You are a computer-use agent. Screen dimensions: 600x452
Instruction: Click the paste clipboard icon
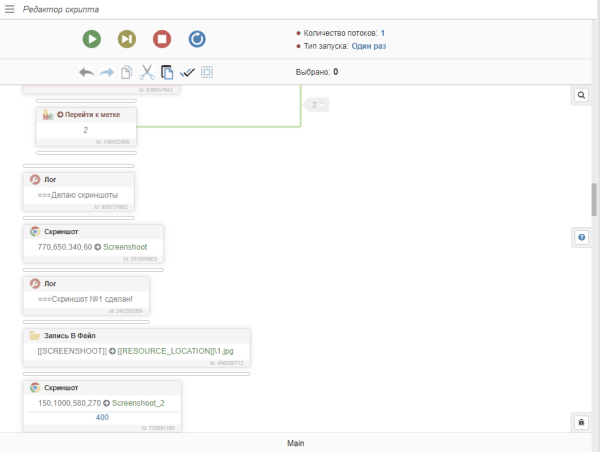pyautogui.click(x=167, y=72)
